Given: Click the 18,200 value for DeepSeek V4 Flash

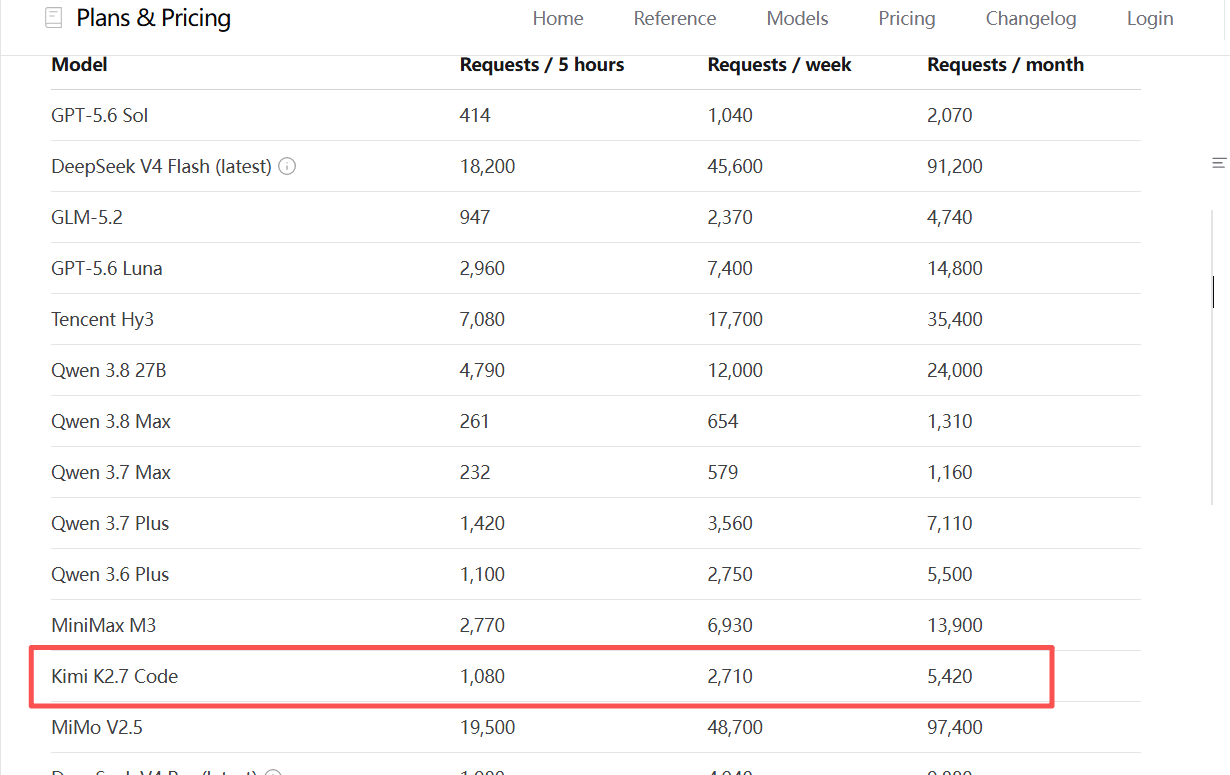Looking at the screenshot, I should click(487, 166).
